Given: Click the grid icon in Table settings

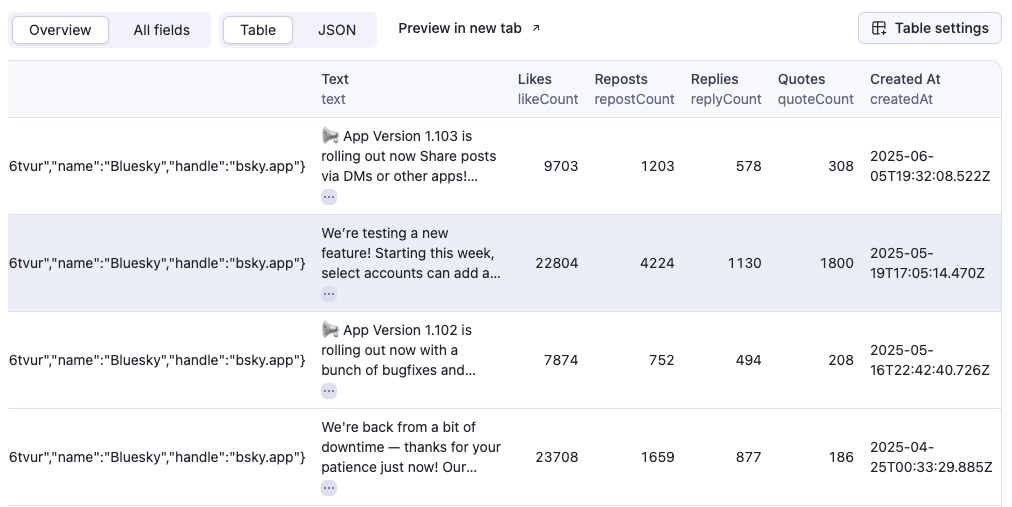Looking at the screenshot, I should (x=879, y=28).
